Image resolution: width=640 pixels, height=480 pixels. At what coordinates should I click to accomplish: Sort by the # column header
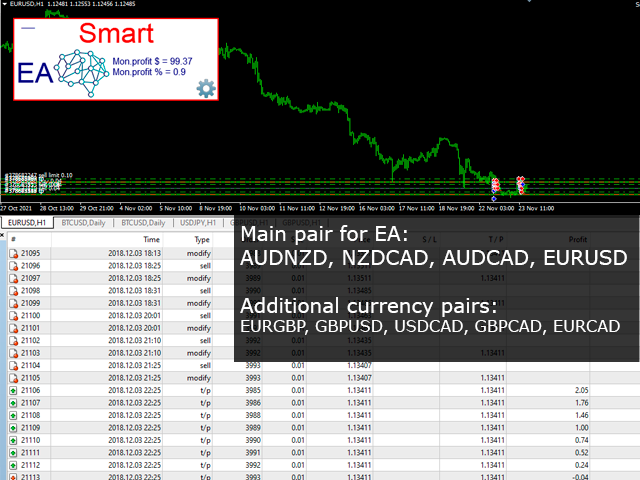pyautogui.click(x=13, y=240)
